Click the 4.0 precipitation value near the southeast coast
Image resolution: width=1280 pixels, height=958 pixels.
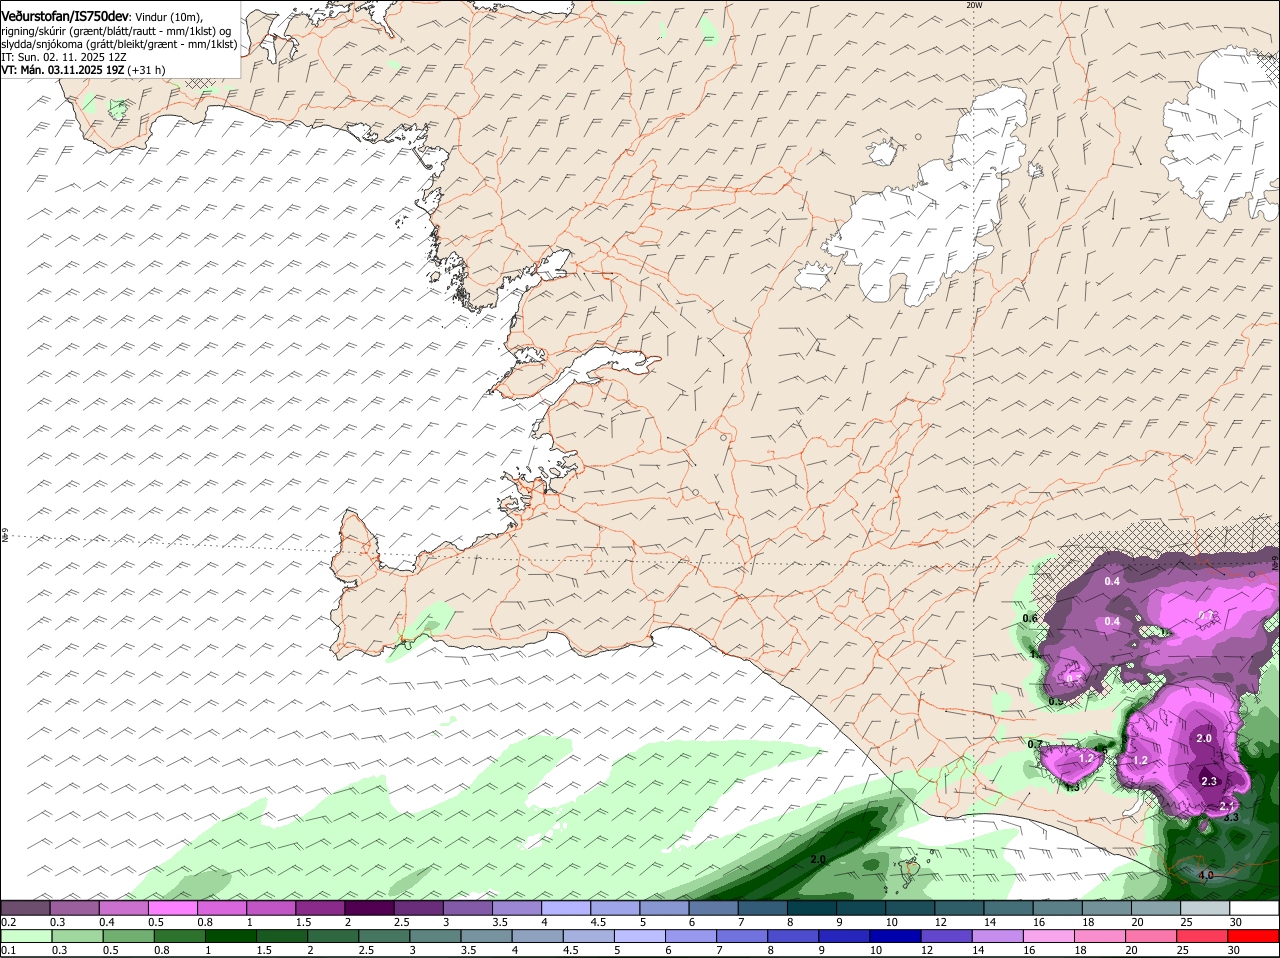click(x=1205, y=875)
